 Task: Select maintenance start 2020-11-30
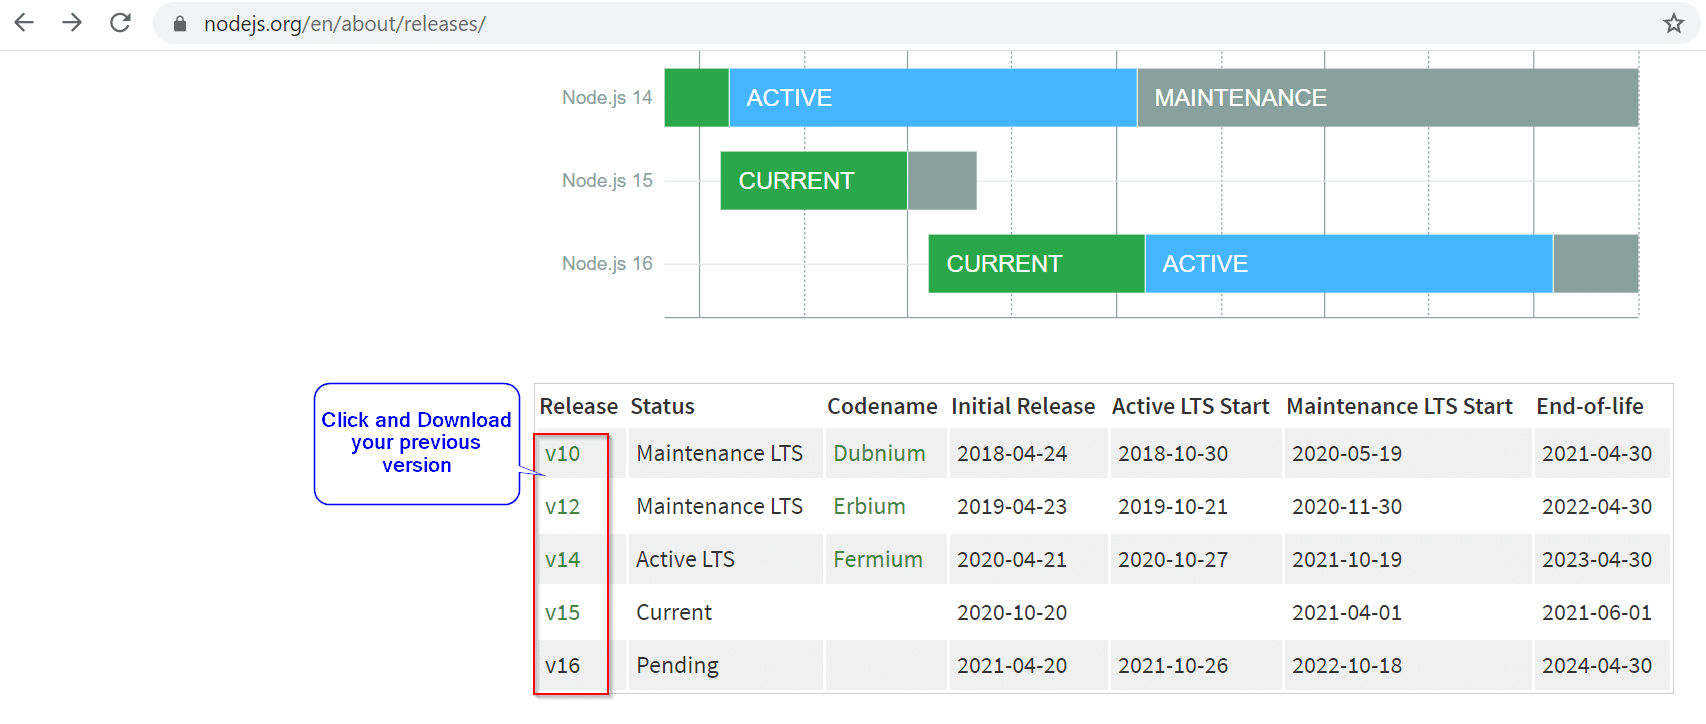(1347, 507)
